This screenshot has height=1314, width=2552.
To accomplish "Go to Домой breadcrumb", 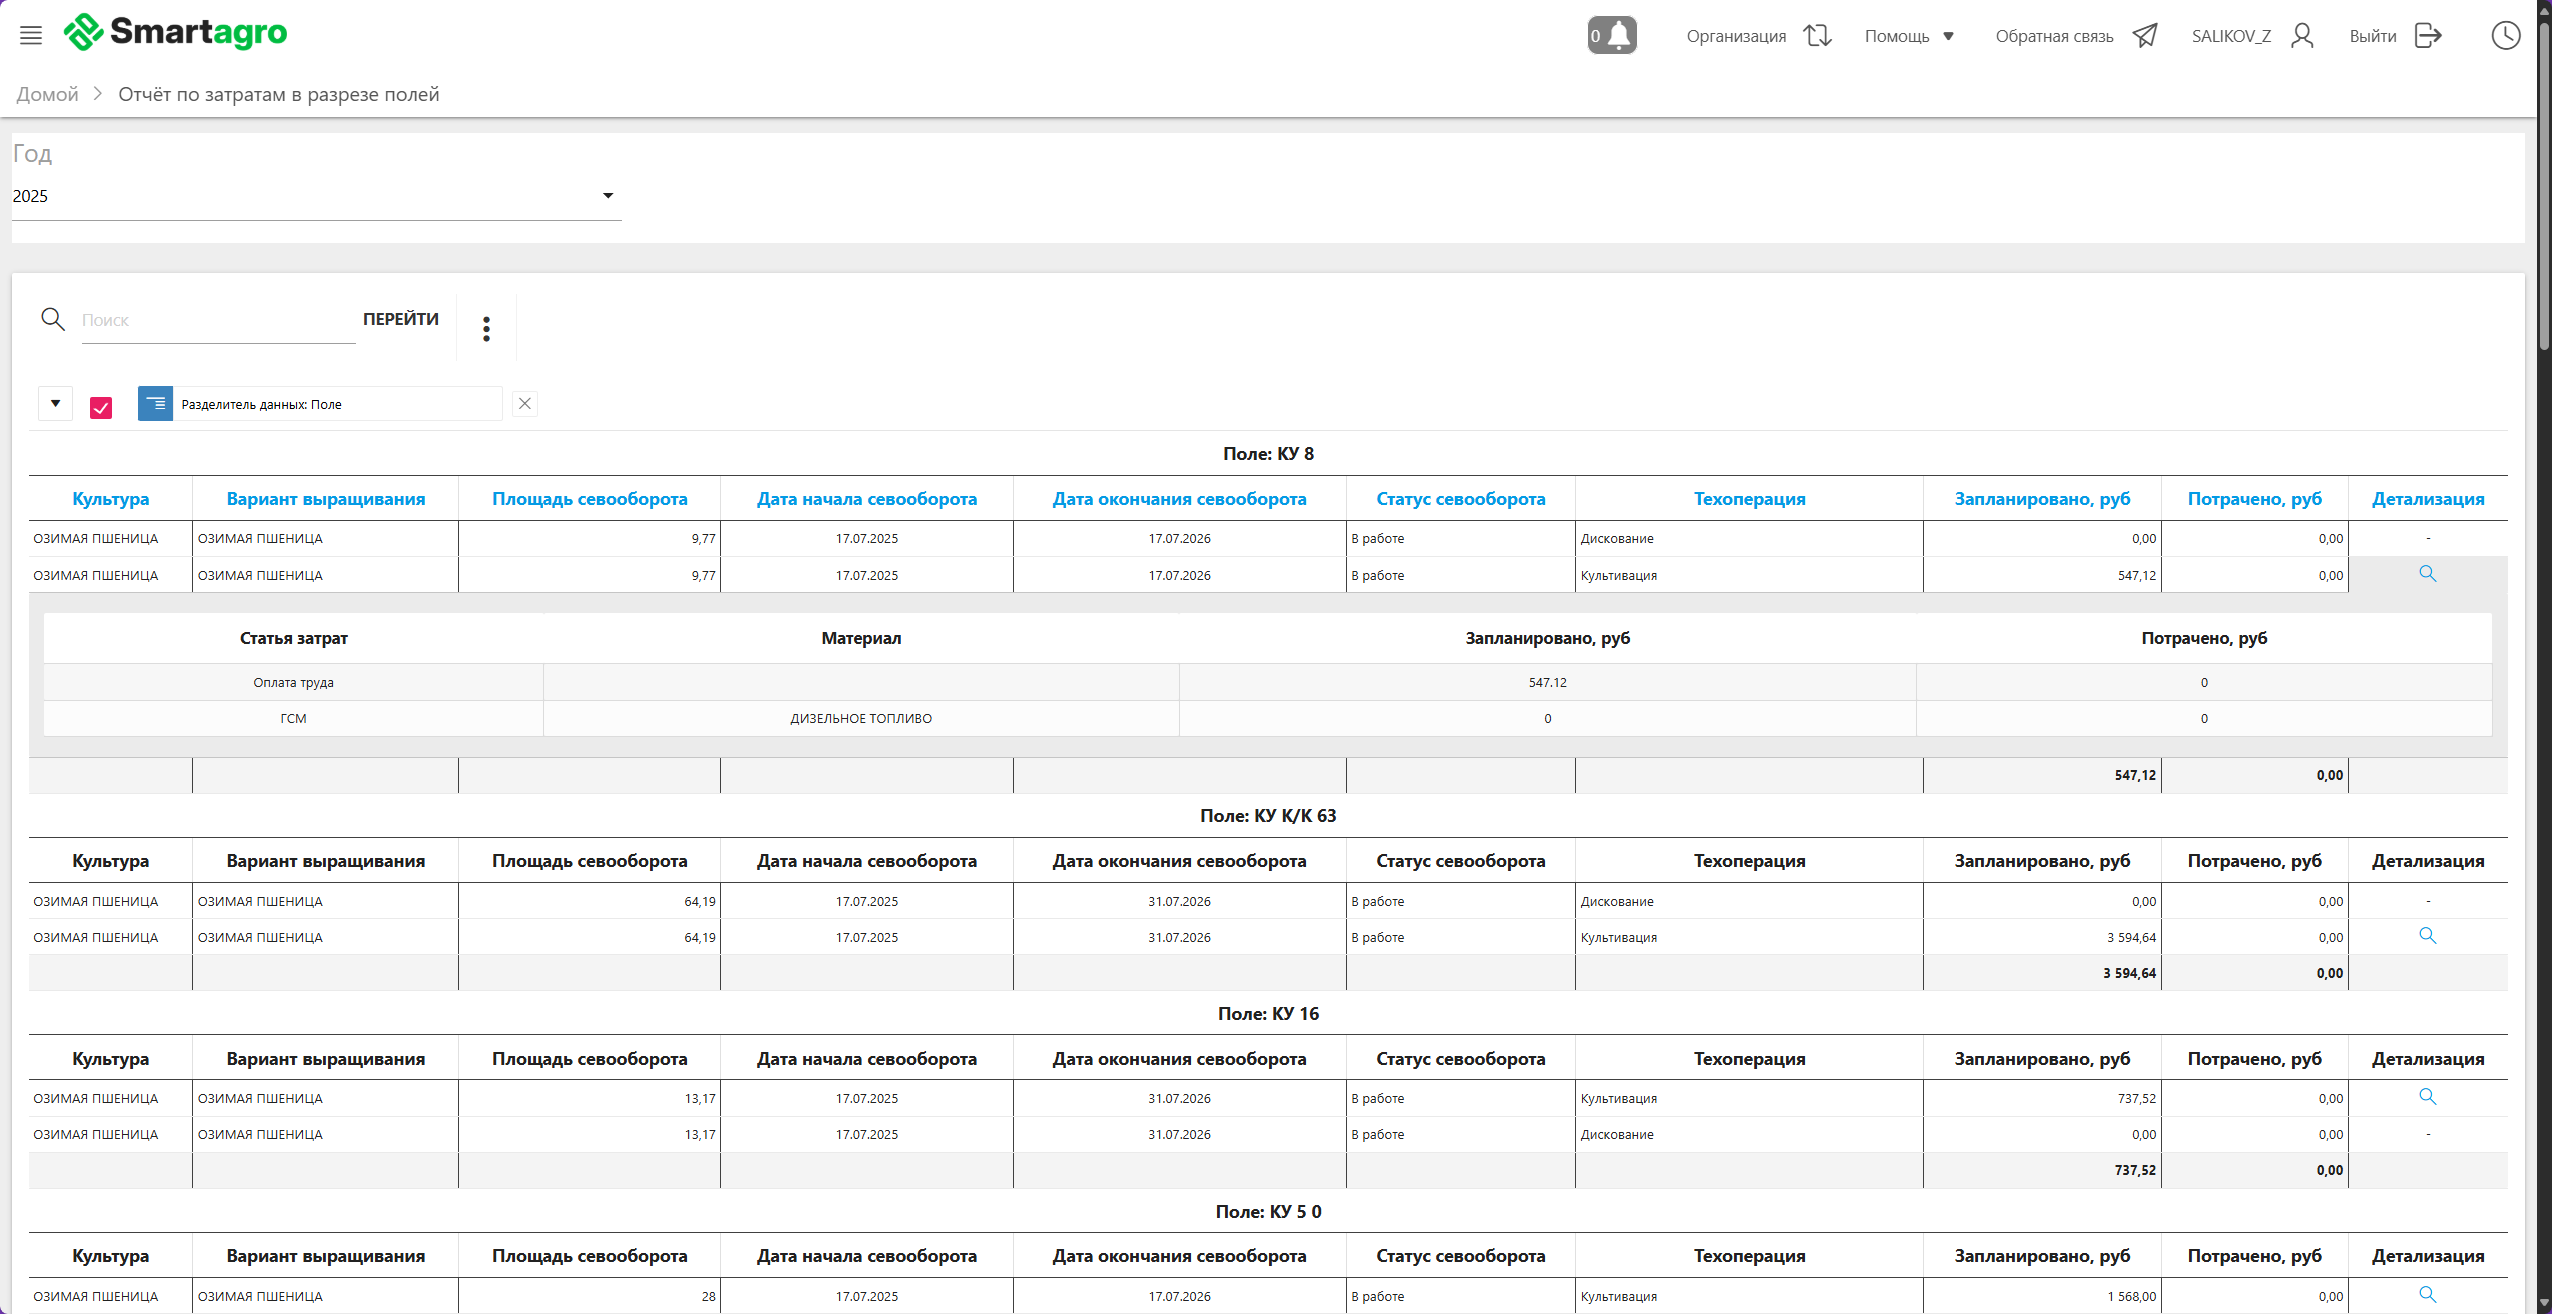I will point(47,94).
